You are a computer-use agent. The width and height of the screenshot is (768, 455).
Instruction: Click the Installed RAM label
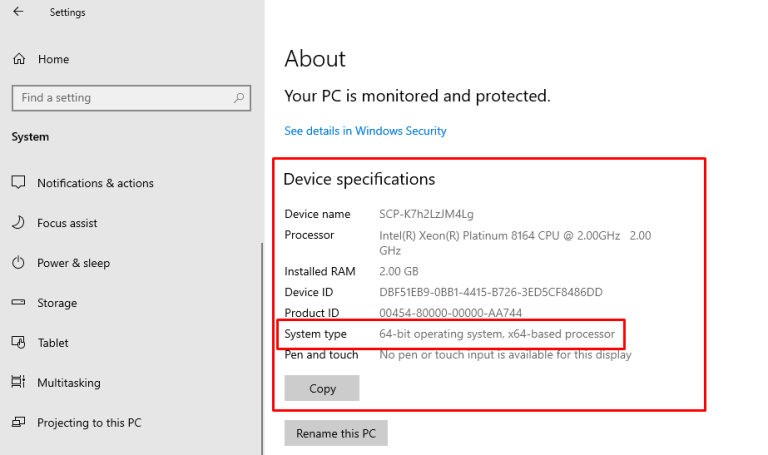[x=320, y=271]
